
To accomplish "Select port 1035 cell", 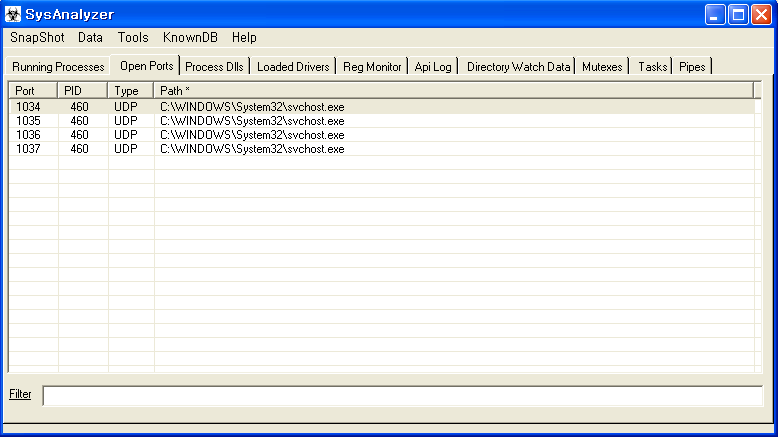I will (x=28, y=121).
